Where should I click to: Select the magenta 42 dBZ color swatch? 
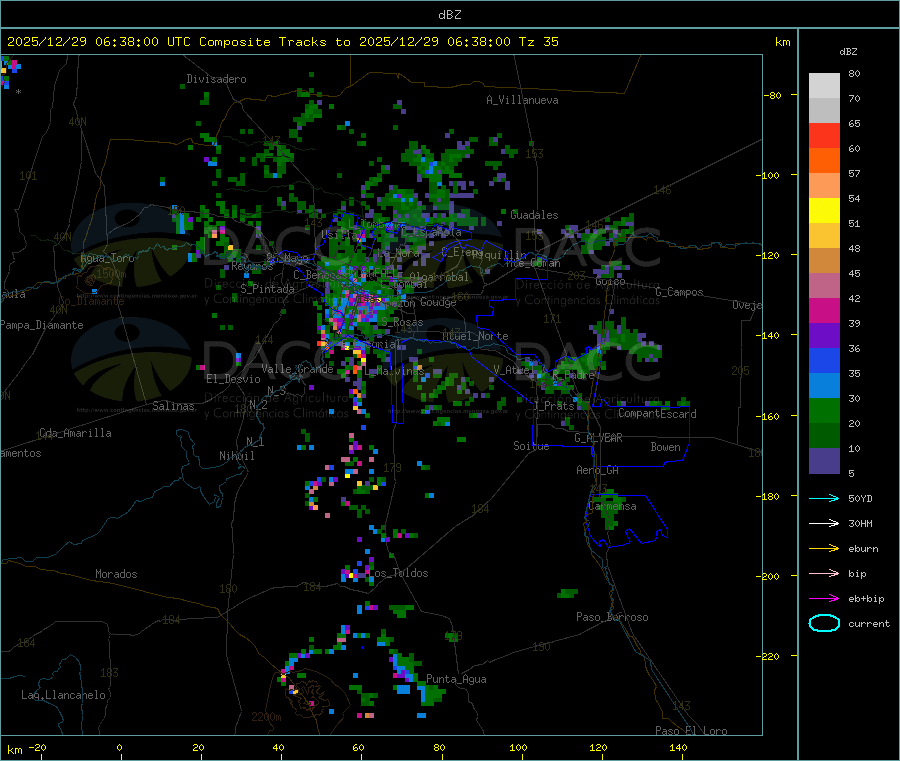pyautogui.click(x=824, y=310)
